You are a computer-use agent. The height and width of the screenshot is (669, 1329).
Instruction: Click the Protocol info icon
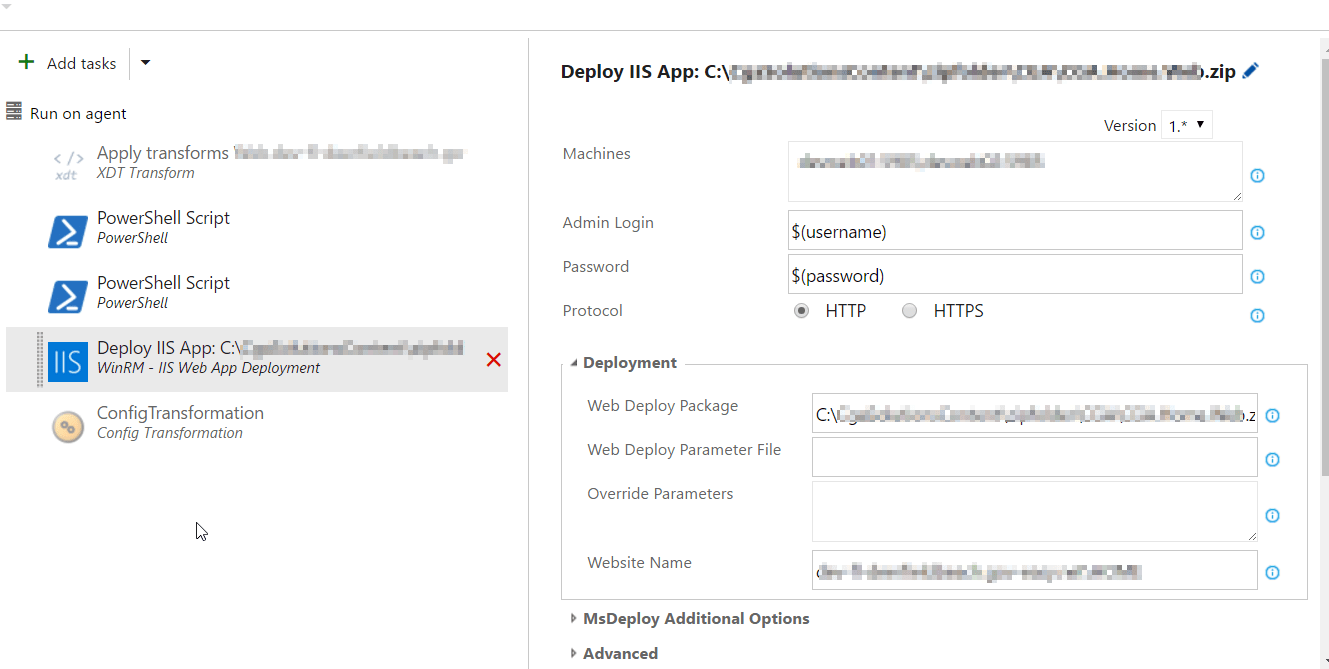(1258, 316)
